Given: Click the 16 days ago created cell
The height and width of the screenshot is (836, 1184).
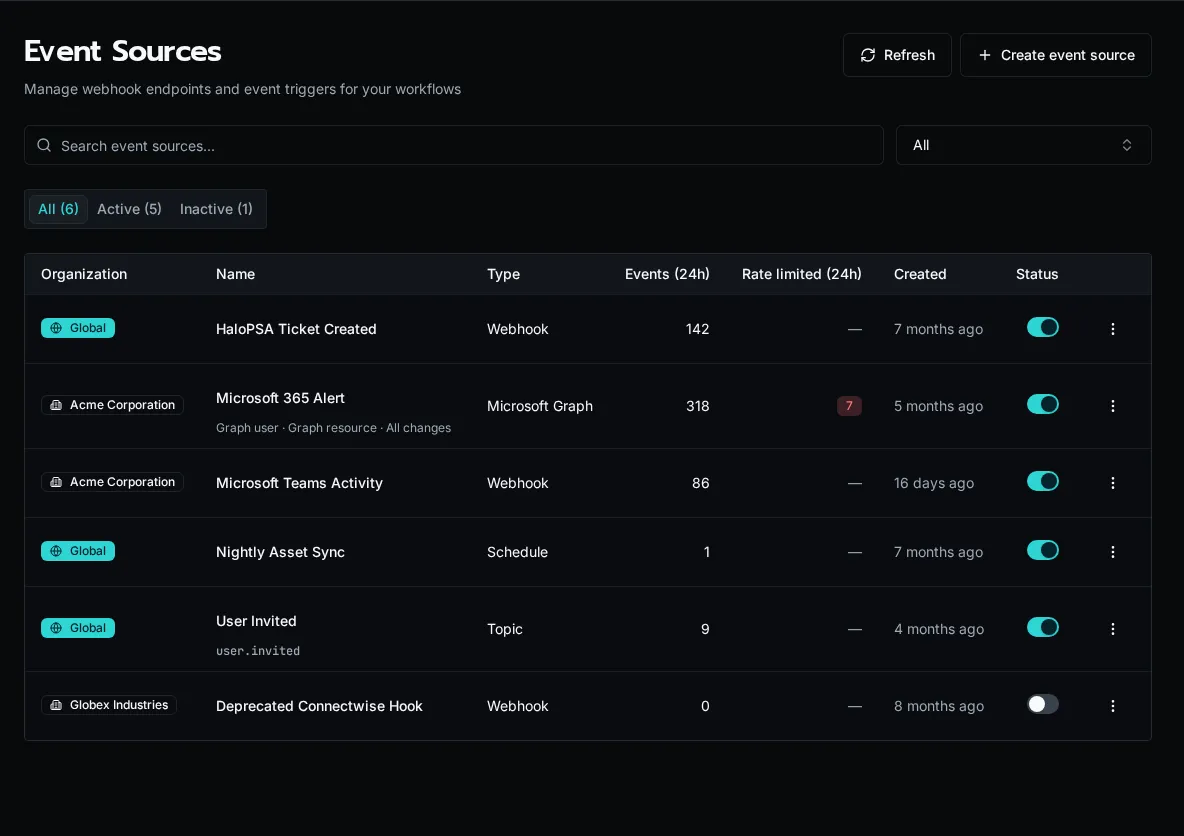Looking at the screenshot, I should tap(933, 483).
